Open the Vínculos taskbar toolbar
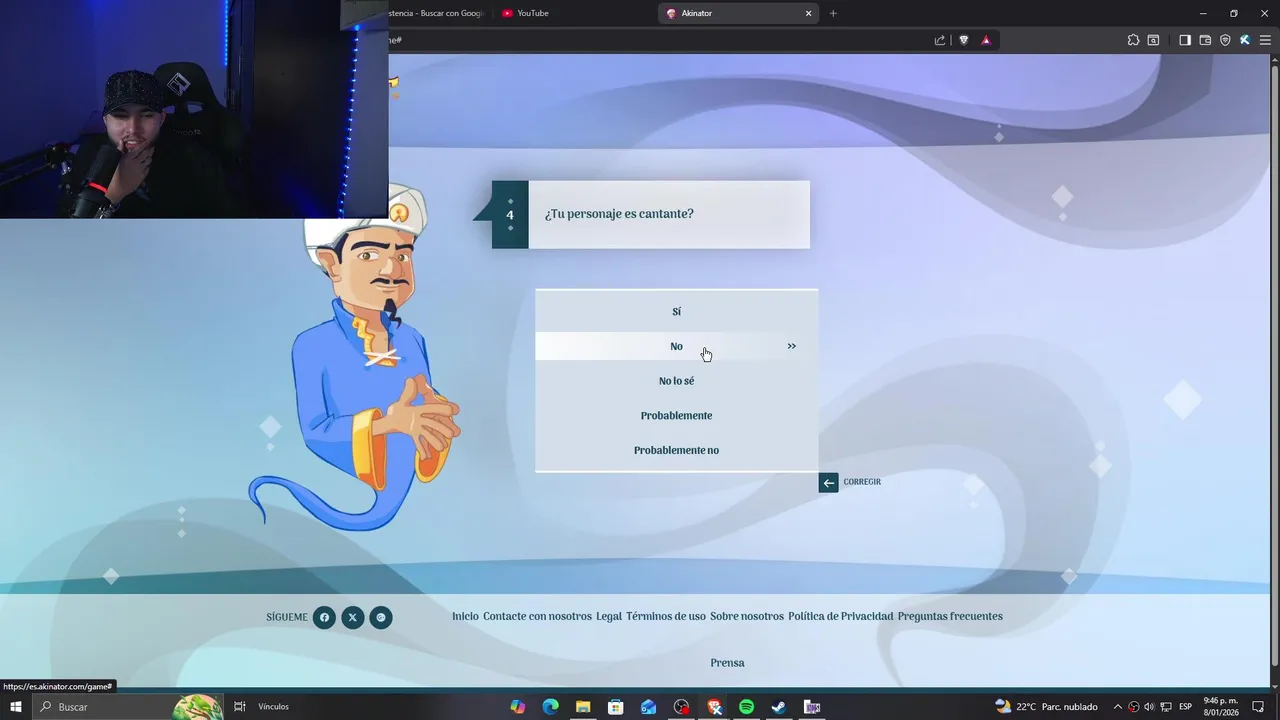The width and height of the screenshot is (1280, 720). [273, 707]
